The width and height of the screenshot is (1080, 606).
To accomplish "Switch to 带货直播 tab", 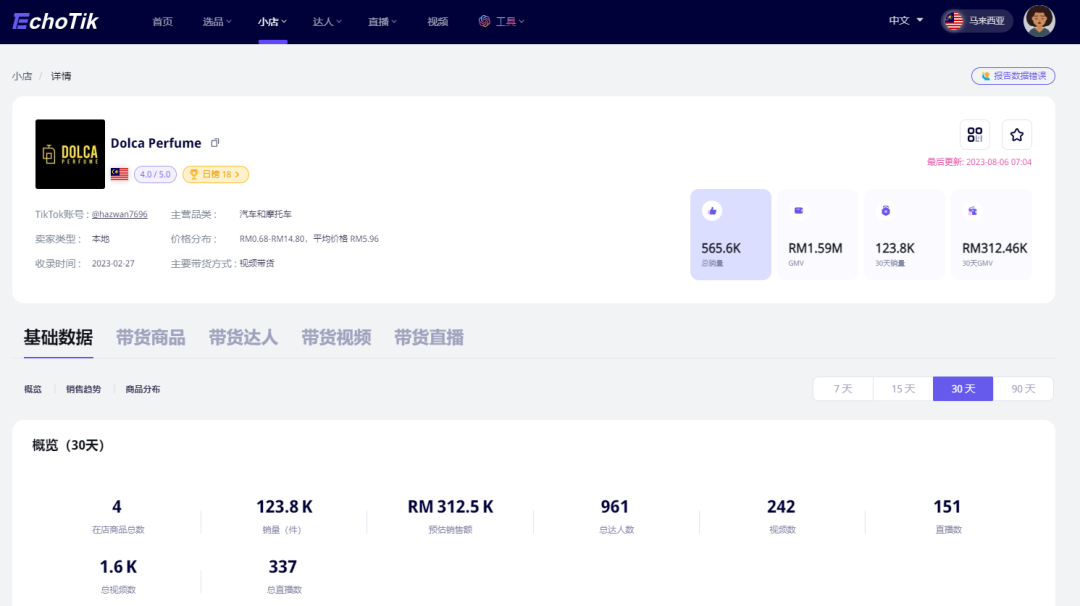I will (428, 337).
